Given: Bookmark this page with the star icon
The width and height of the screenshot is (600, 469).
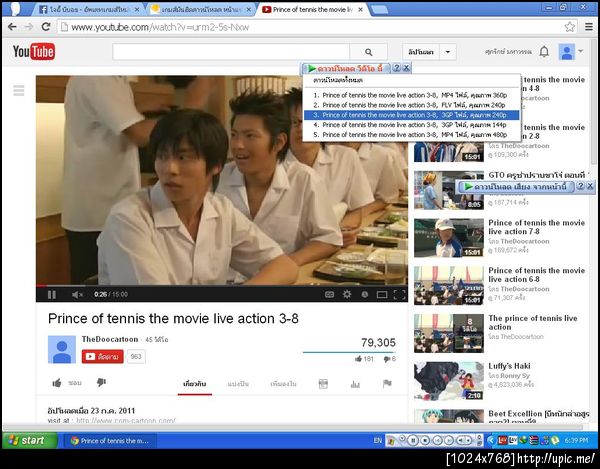Looking at the screenshot, I should [x=569, y=27].
